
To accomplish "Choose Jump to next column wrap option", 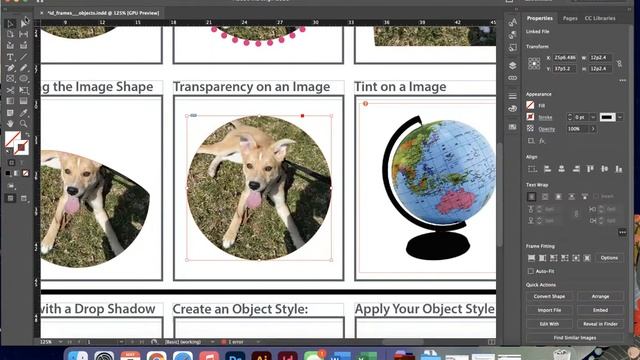I will [585, 197].
